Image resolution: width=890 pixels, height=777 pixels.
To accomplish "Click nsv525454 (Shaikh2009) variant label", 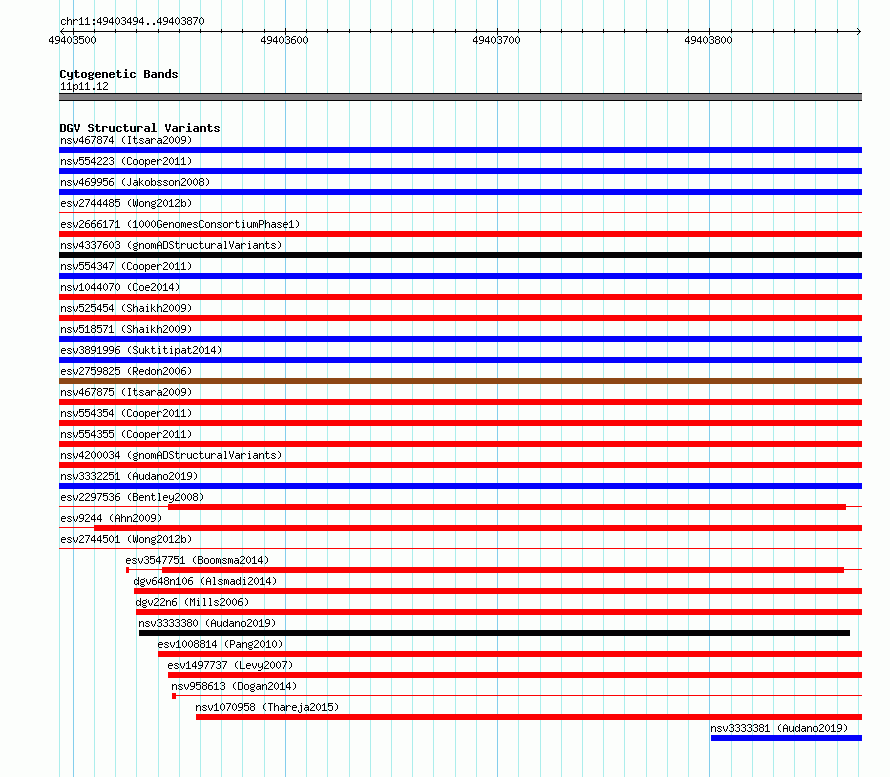I will pyautogui.click(x=126, y=308).
